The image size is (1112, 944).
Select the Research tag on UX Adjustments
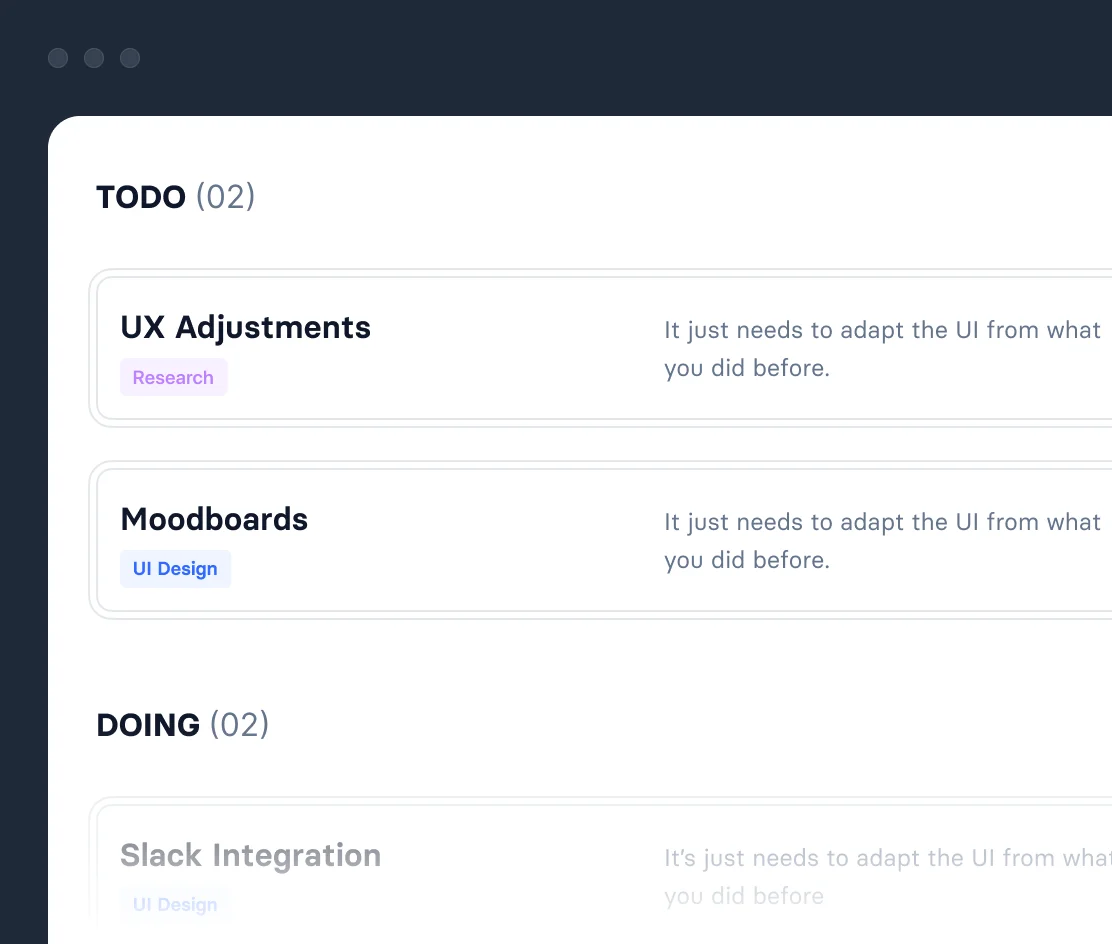tap(173, 378)
